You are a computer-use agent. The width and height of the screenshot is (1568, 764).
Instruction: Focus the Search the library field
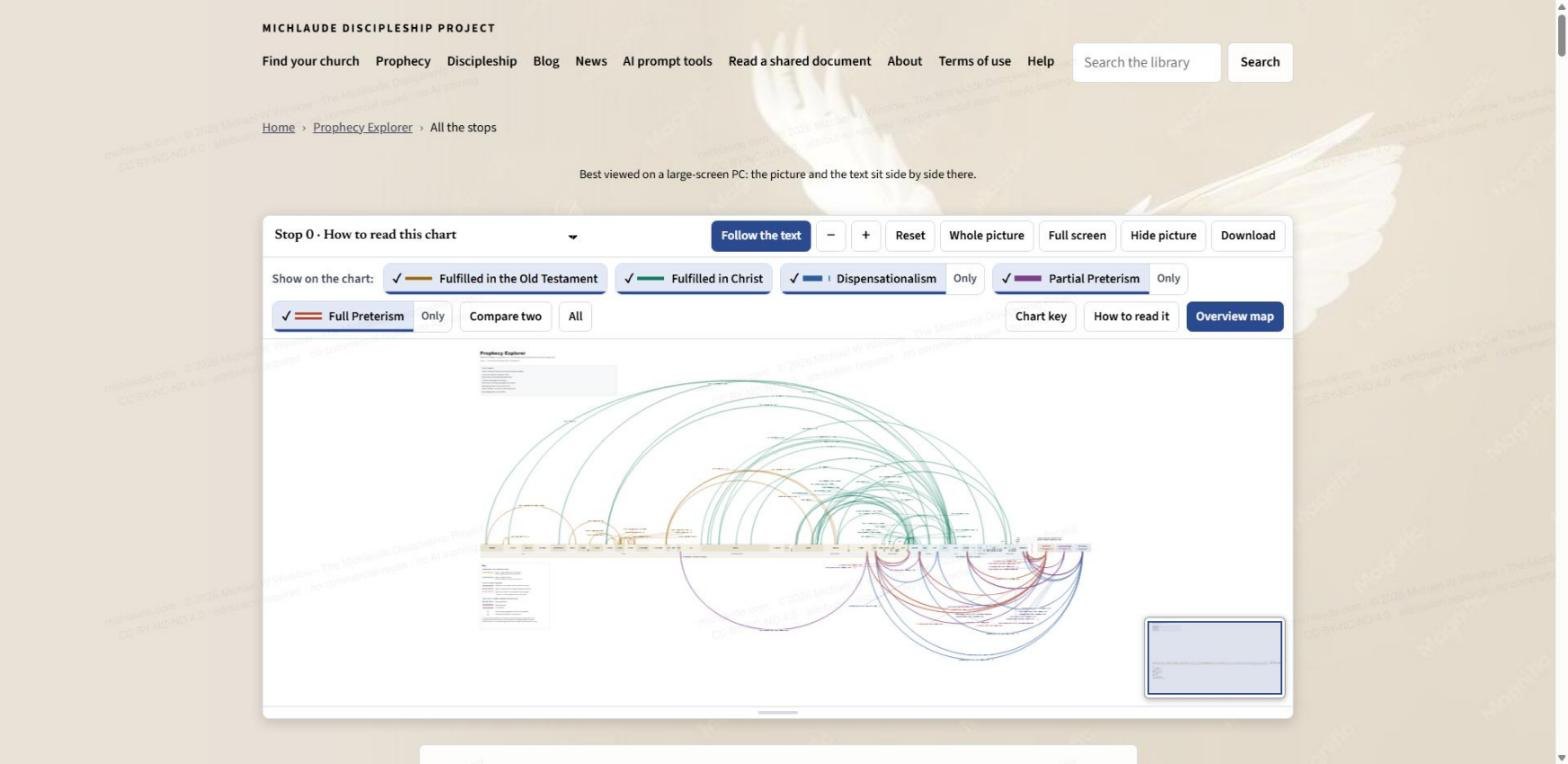pos(1147,62)
